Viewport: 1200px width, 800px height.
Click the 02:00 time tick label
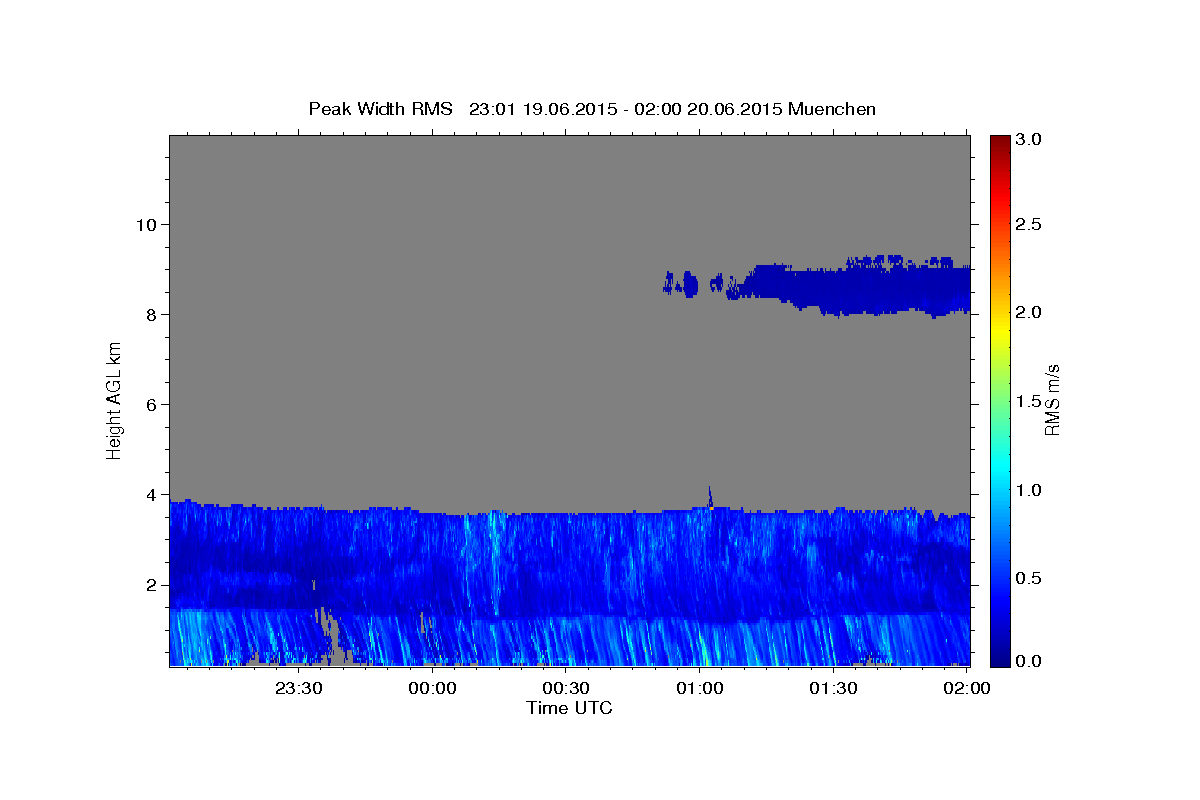(x=967, y=688)
